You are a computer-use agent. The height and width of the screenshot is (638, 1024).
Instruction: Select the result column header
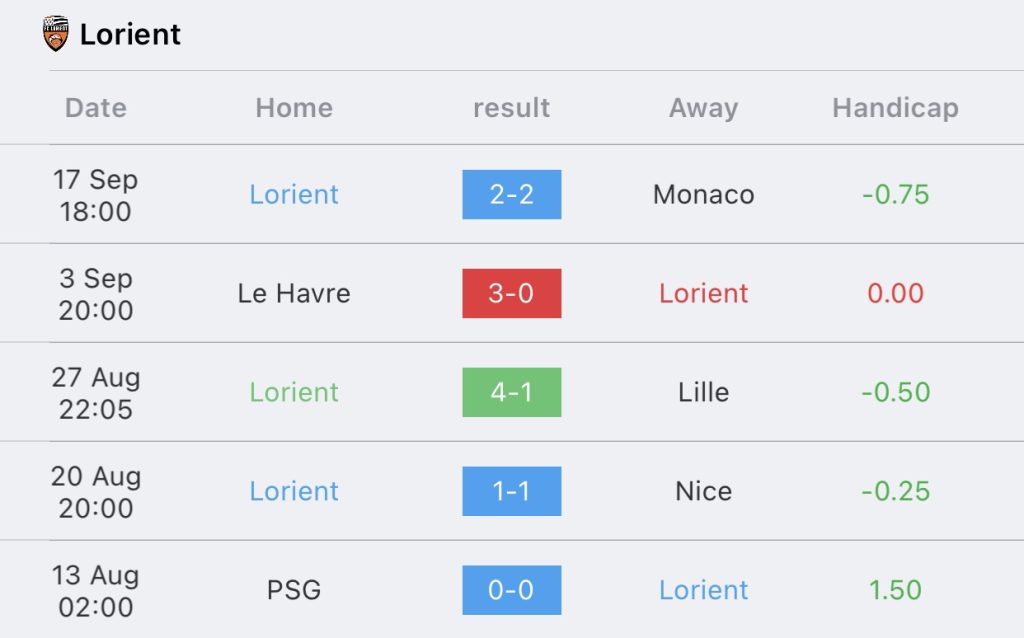511,108
